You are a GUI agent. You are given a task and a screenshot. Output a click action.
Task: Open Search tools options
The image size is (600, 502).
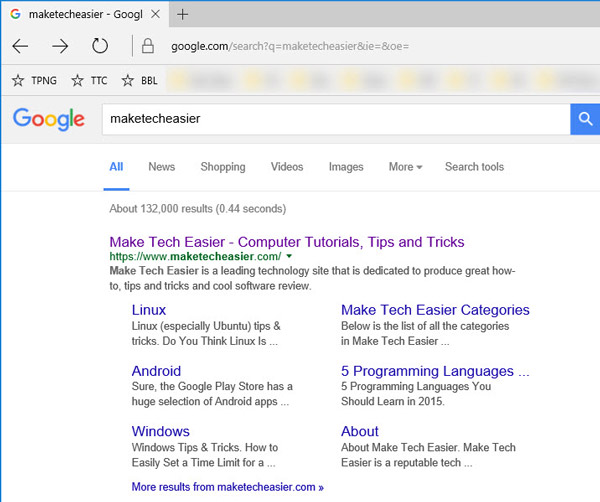(x=474, y=167)
